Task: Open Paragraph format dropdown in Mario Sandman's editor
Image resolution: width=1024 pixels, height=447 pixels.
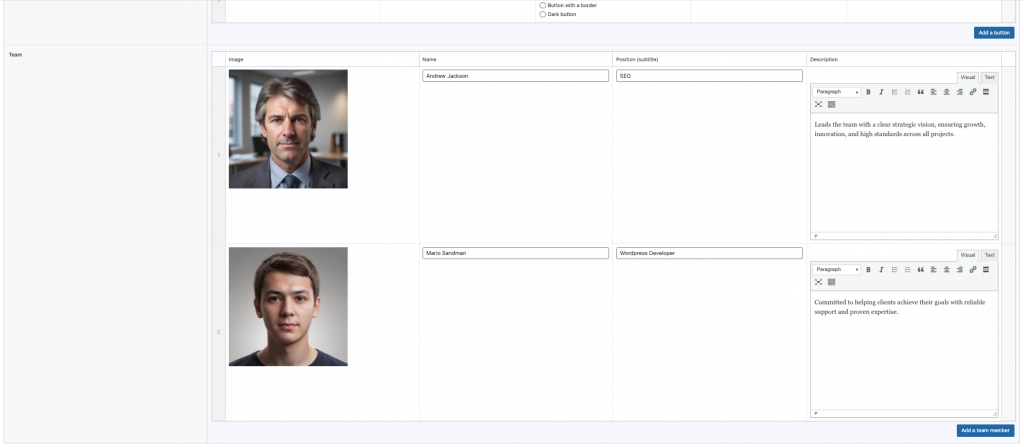Action: click(837, 269)
